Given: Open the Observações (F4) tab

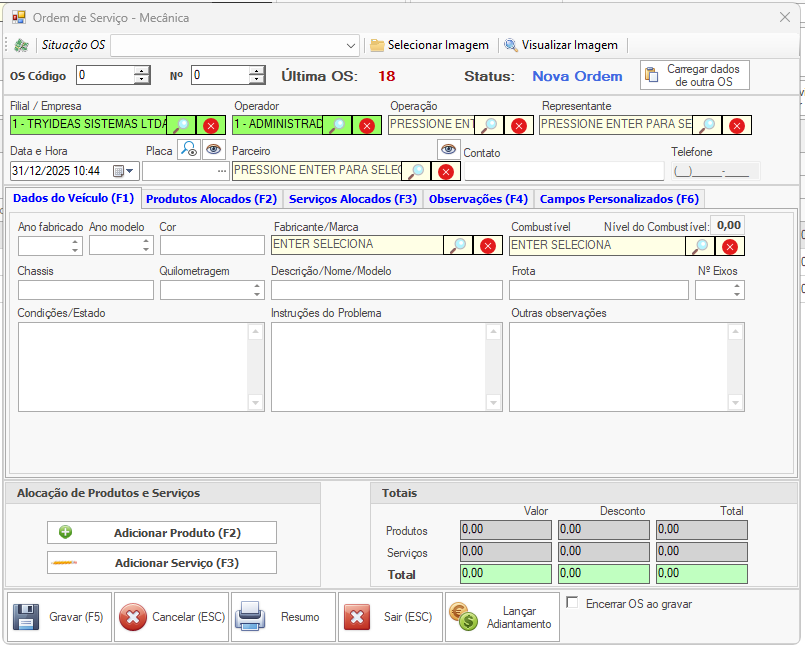Looking at the screenshot, I should (478, 199).
